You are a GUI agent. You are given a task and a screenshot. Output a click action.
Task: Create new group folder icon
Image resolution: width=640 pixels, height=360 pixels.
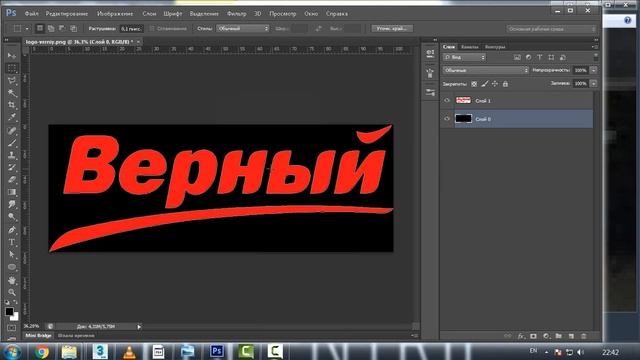point(558,336)
